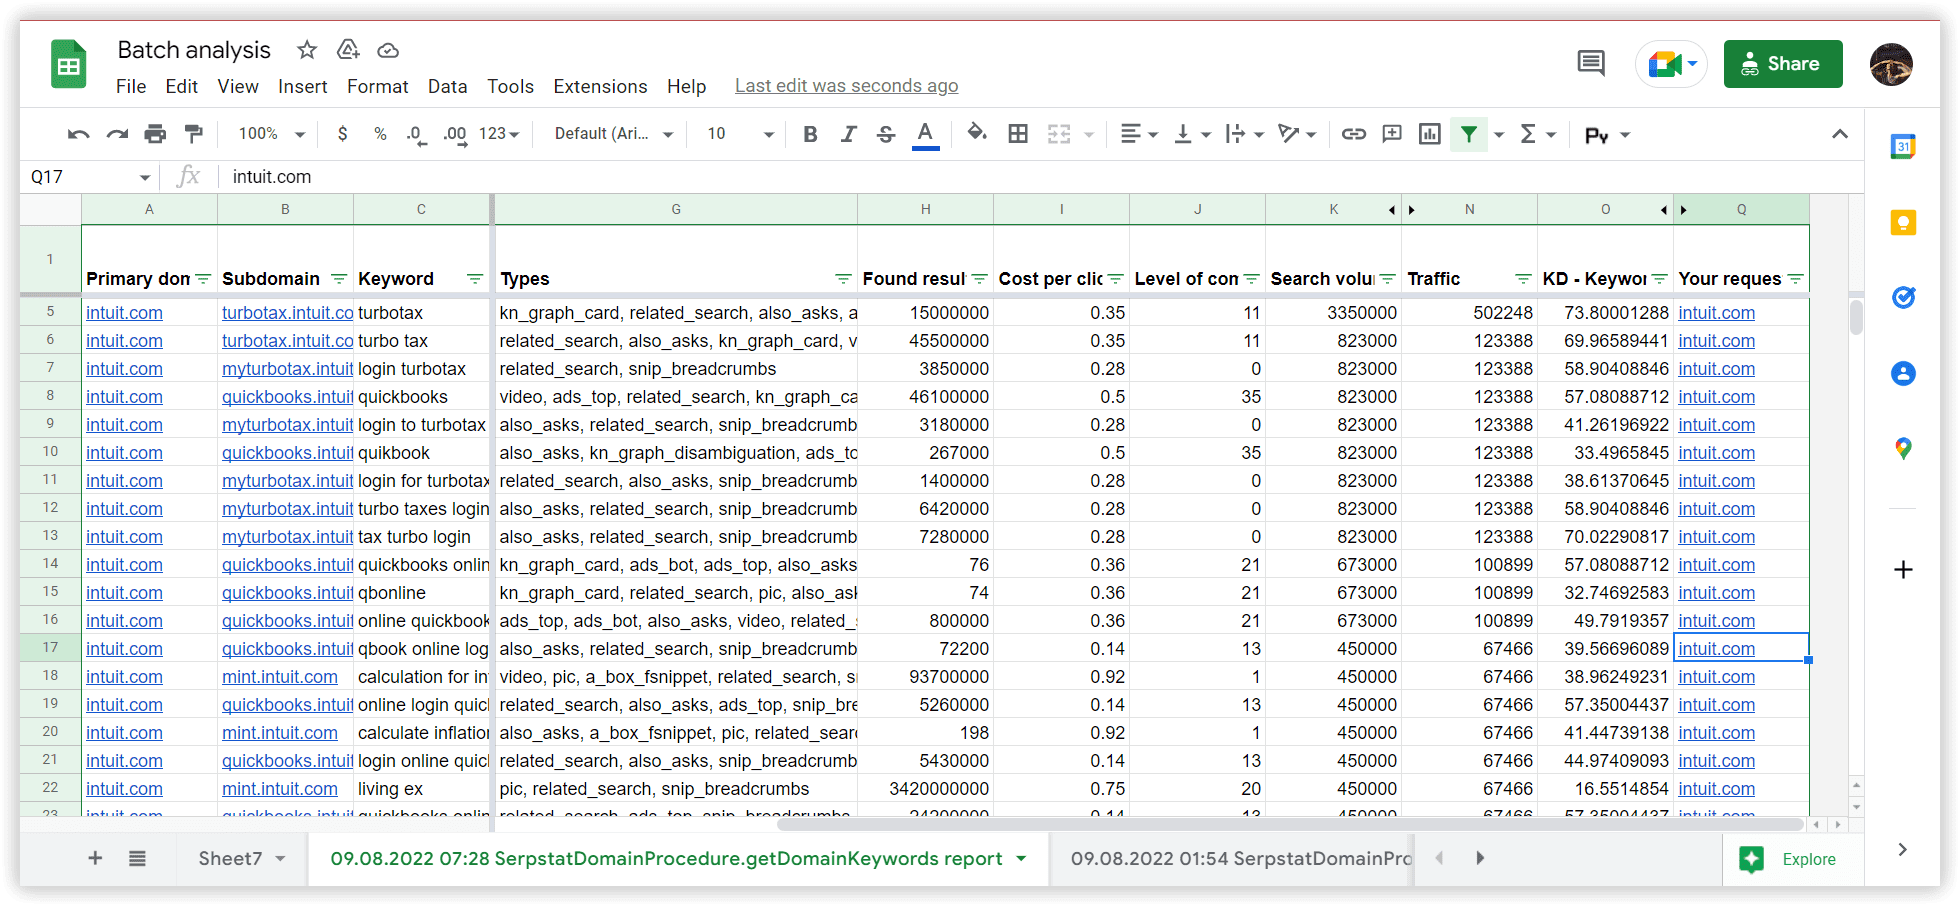Open more number formats 123 dropdown

tap(499, 134)
